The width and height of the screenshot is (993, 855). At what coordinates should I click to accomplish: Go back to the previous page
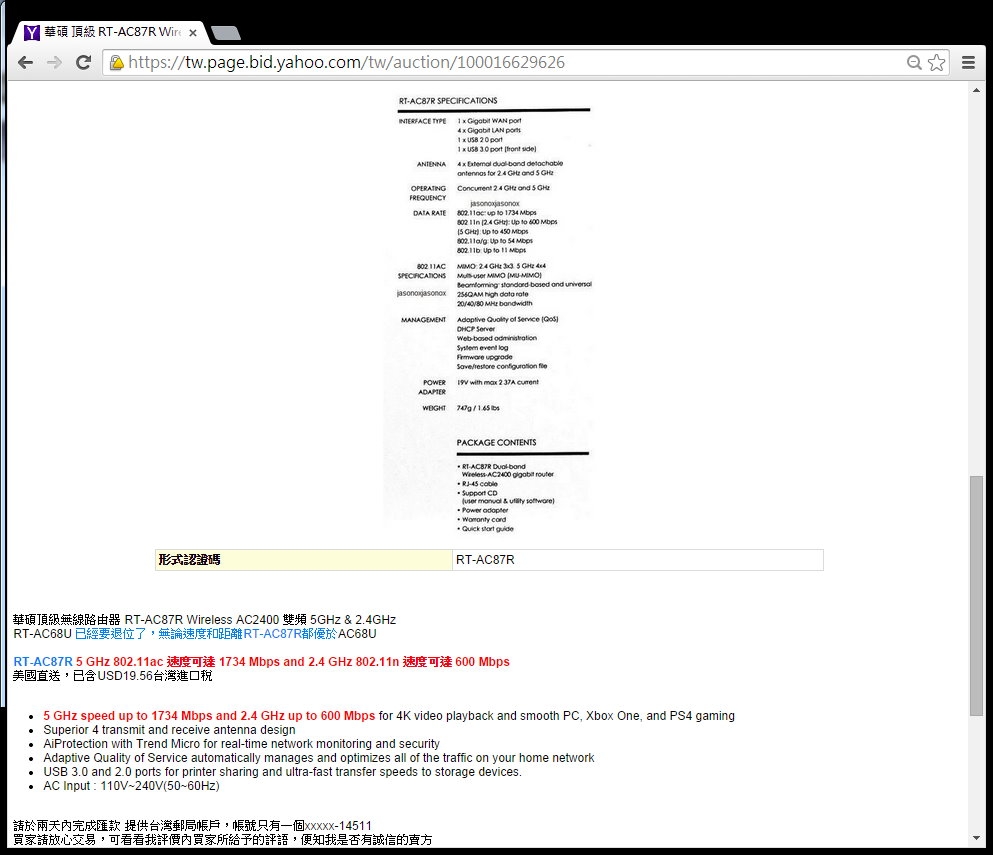25,62
